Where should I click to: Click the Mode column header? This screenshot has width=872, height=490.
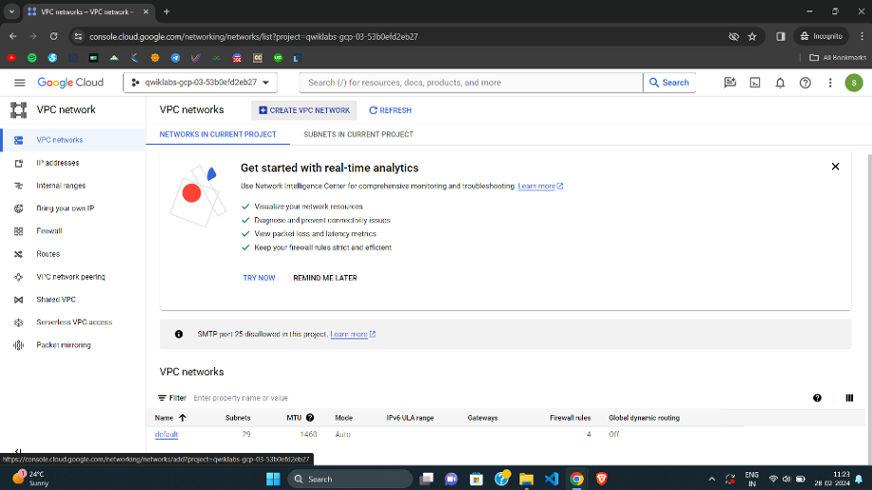pos(344,418)
